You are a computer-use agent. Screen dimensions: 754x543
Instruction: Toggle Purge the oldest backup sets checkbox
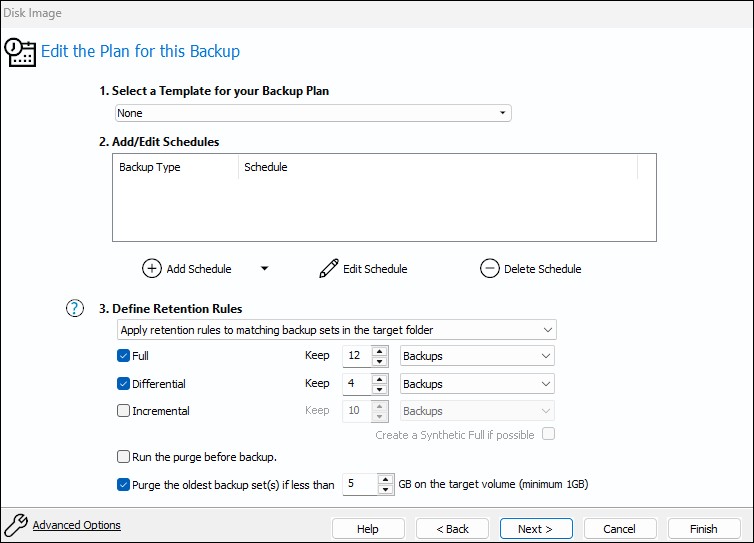124,484
